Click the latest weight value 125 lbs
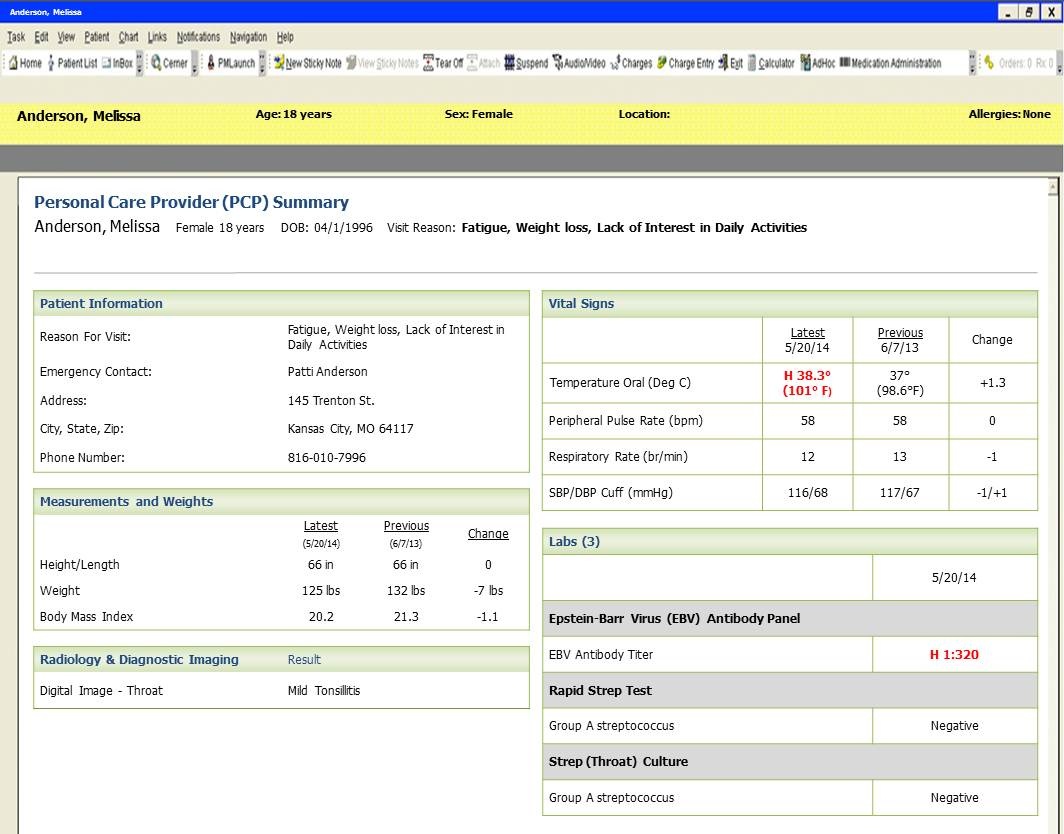This screenshot has height=834, width=1064. point(321,591)
